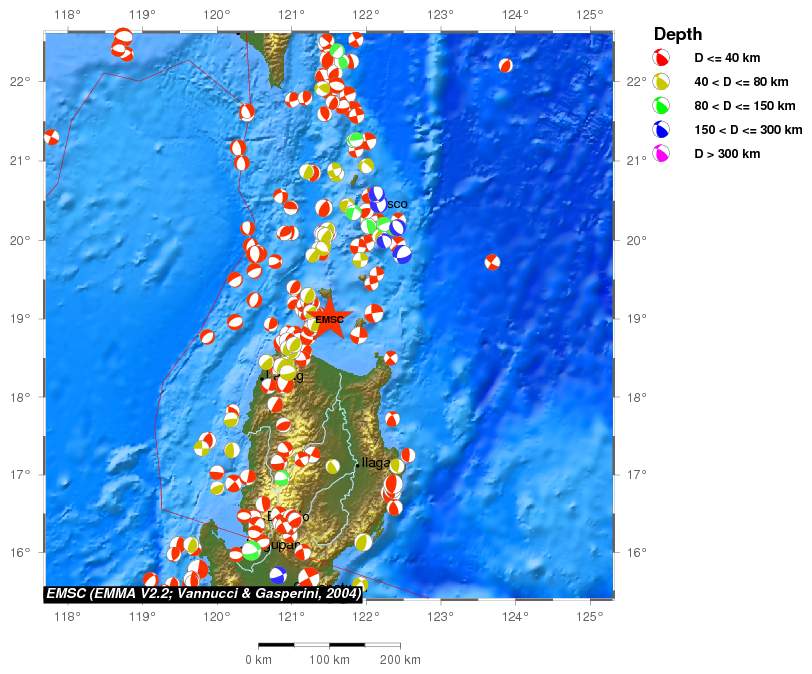
Task: Click the red EMSC star marker
Action: click(x=329, y=318)
